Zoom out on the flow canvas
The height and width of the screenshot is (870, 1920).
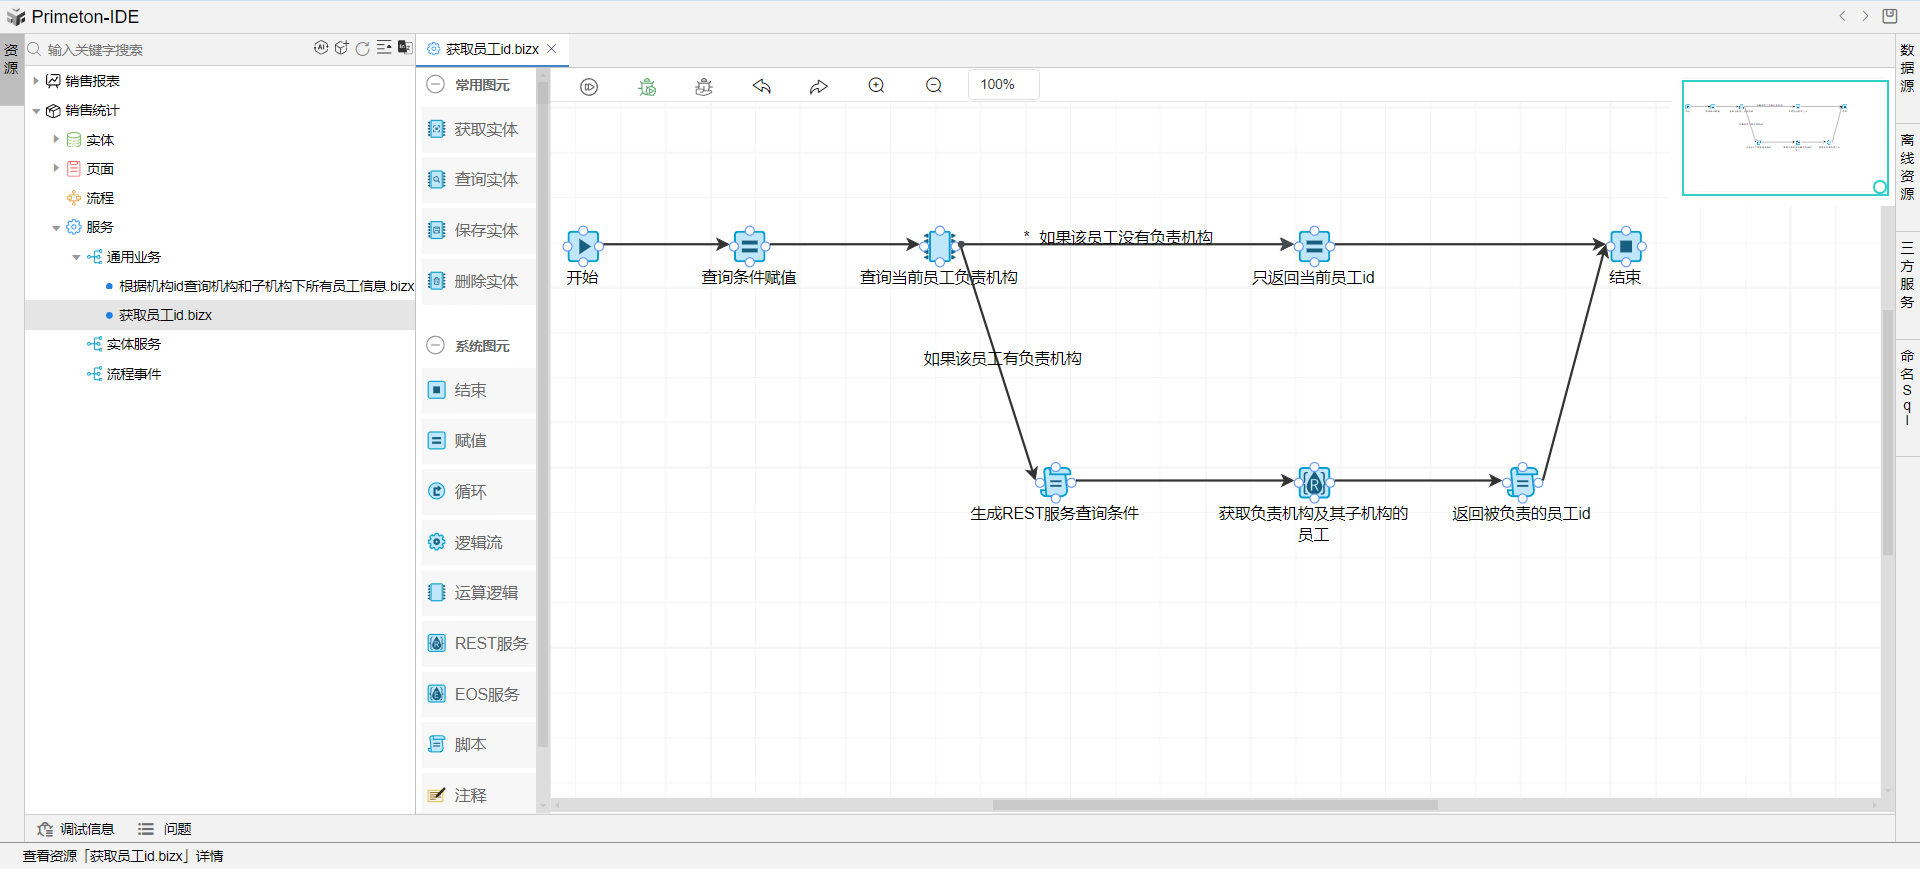(x=933, y=86)
